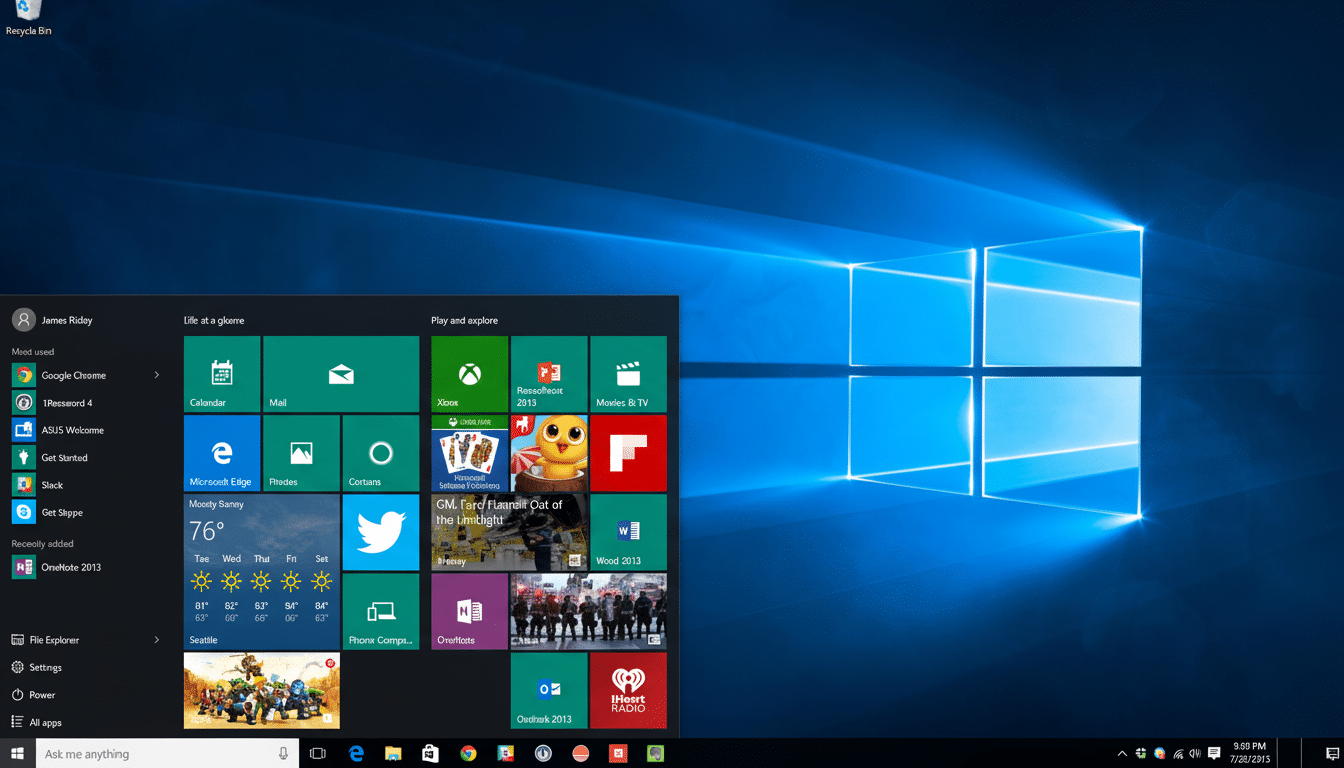Click the James Ridey account name
1344x768 pixels.
[64, 319]
